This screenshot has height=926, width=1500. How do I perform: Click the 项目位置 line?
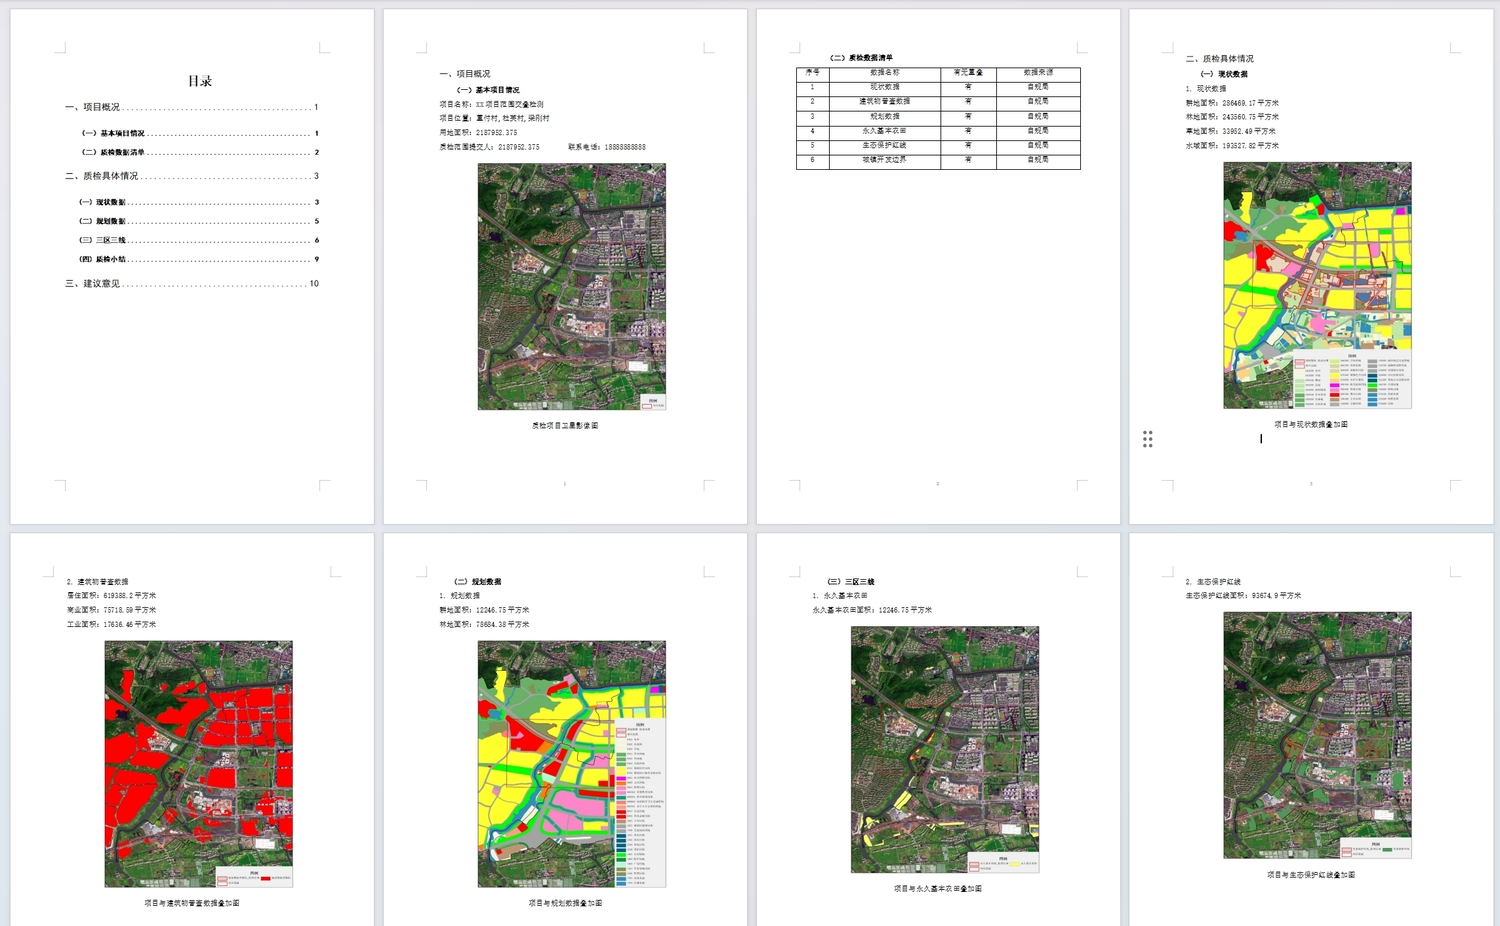click(x=494, y=118)
